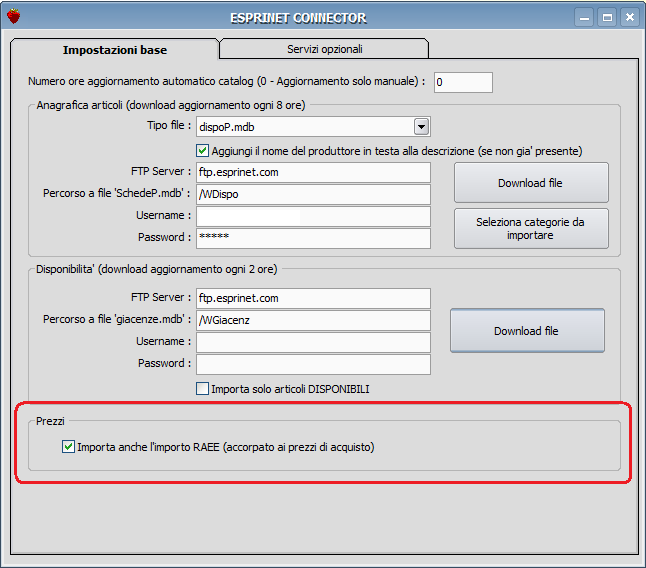The image size is (646, 568).
Task: Click the Disponibilita' Password field
Action: click(313, 364)
